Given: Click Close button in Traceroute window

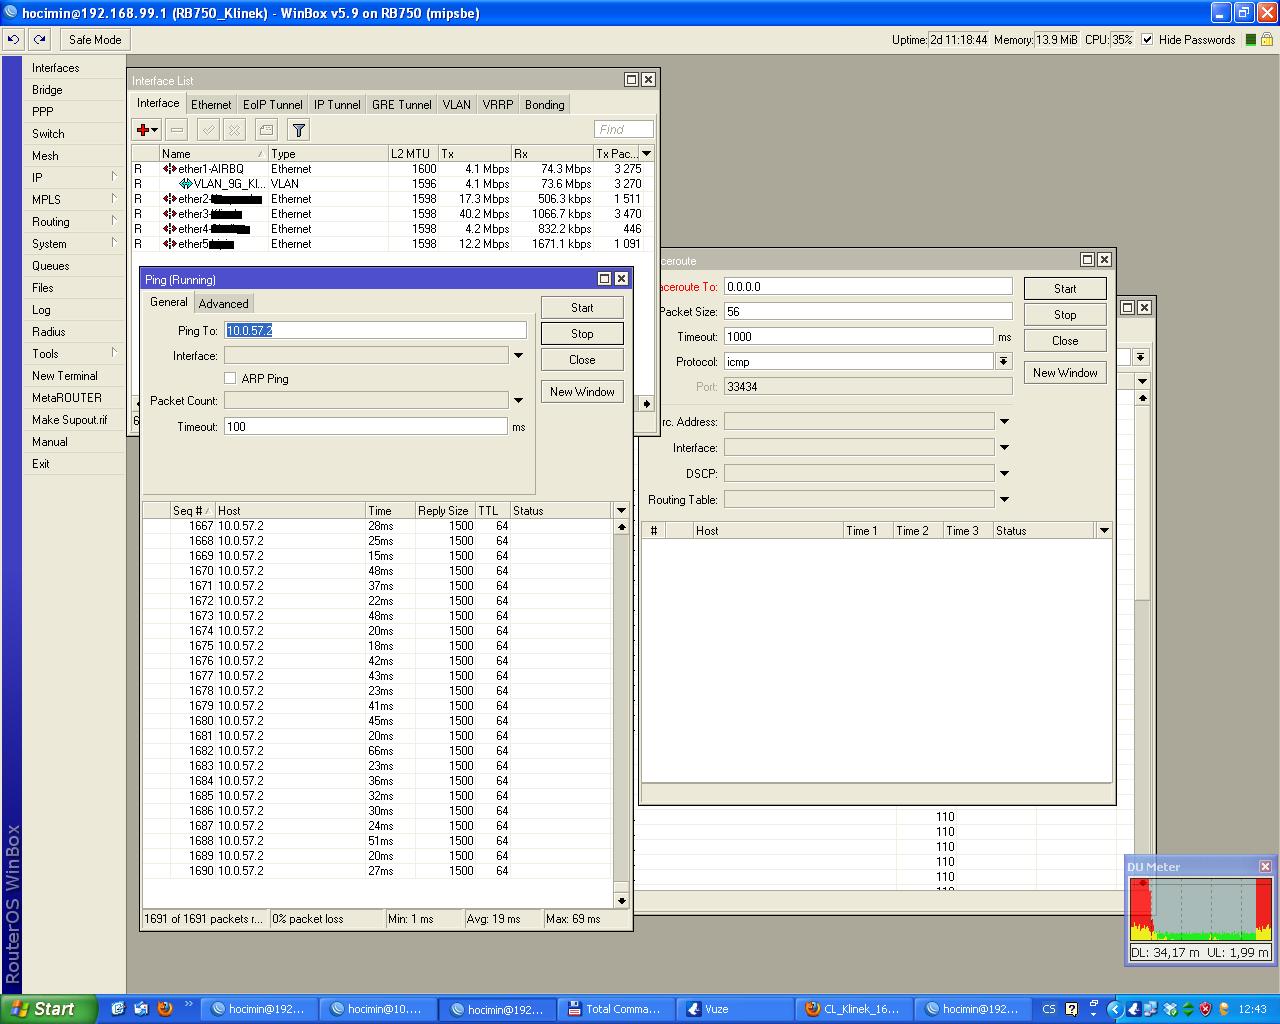Looking at the screenshot, I should [x=1065, y=341].
